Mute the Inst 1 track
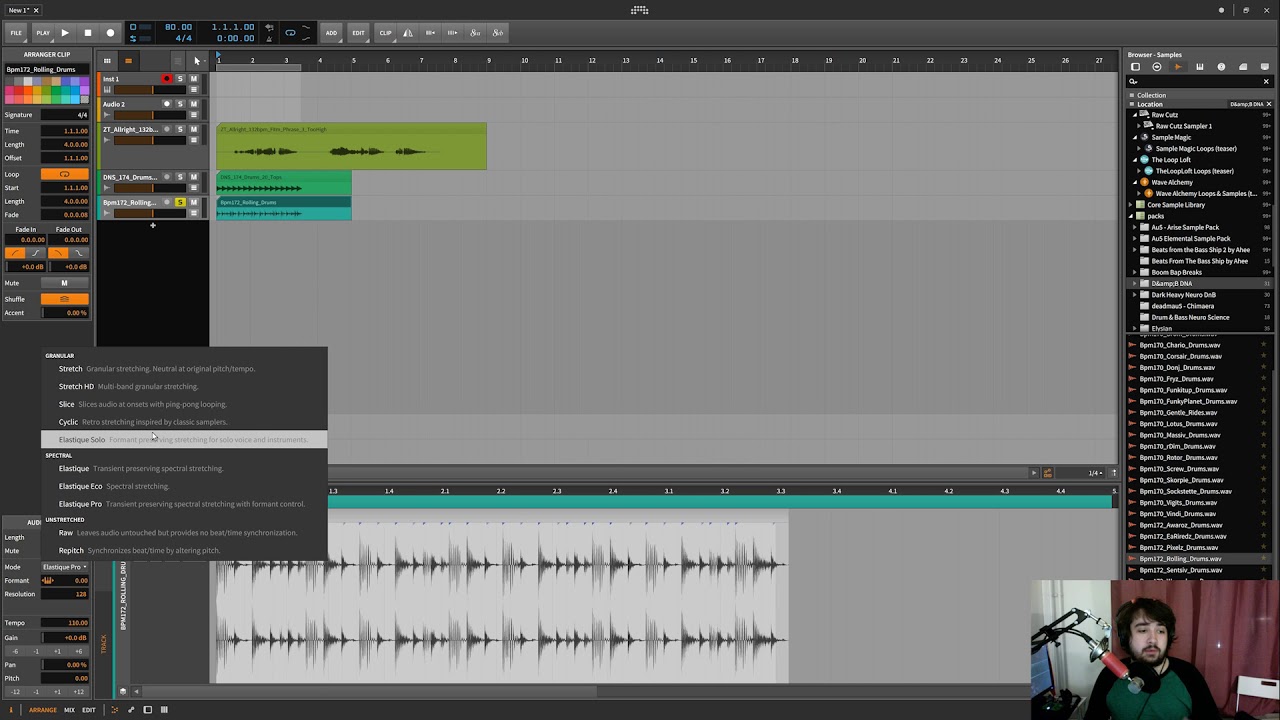This screenshot has width=1280, height=720. 193,79
